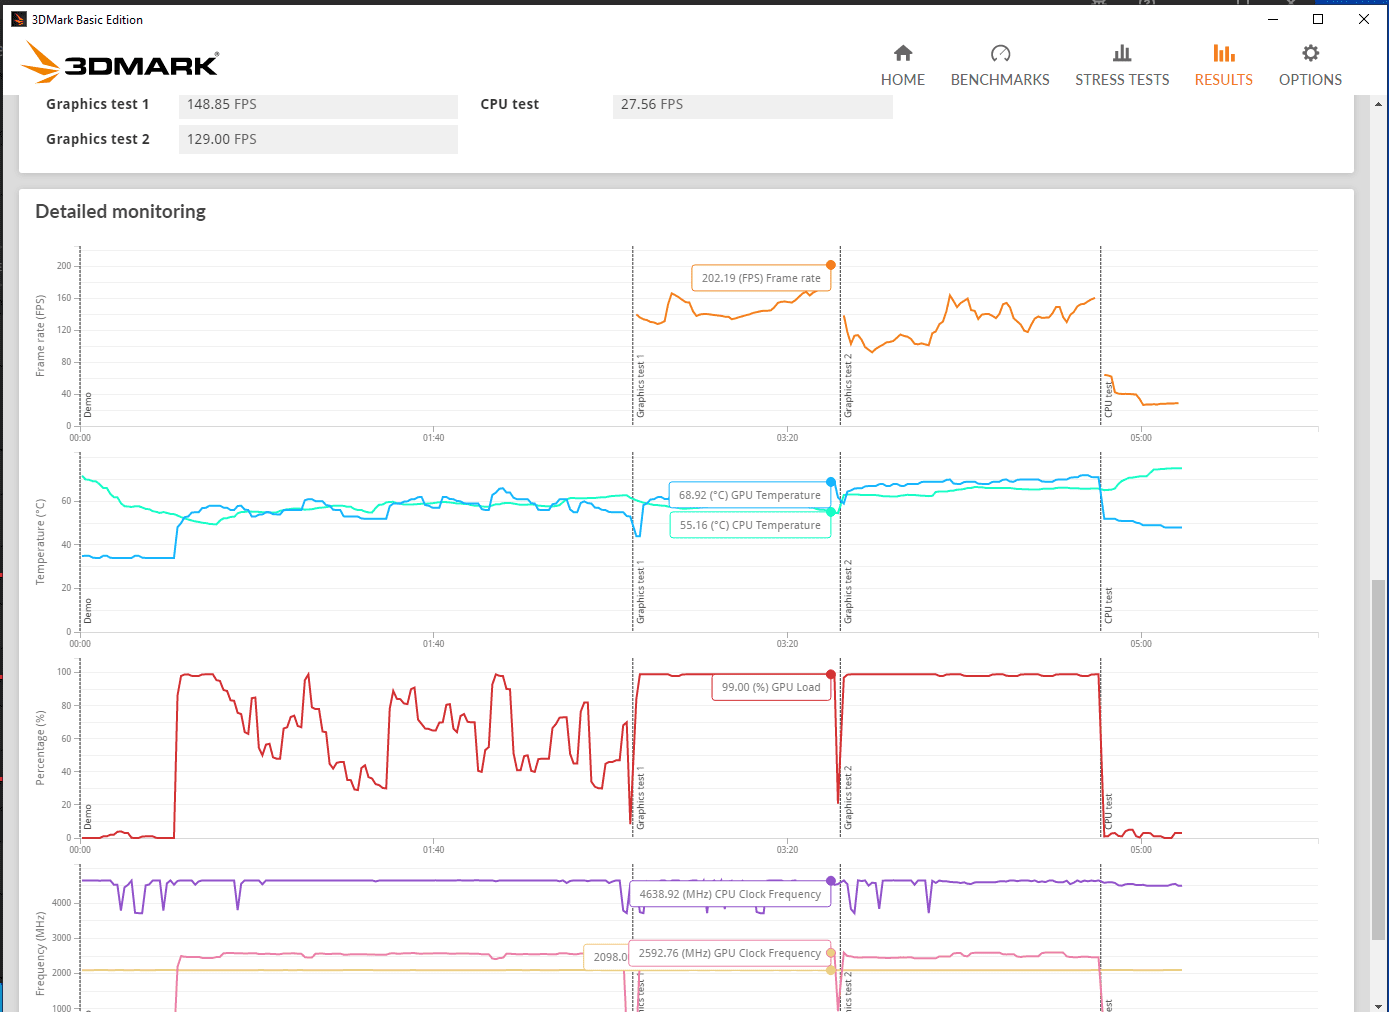Click the Frame rate (FPS) axis label
Screen dimensions: 1389x1012
coord(41,335)
